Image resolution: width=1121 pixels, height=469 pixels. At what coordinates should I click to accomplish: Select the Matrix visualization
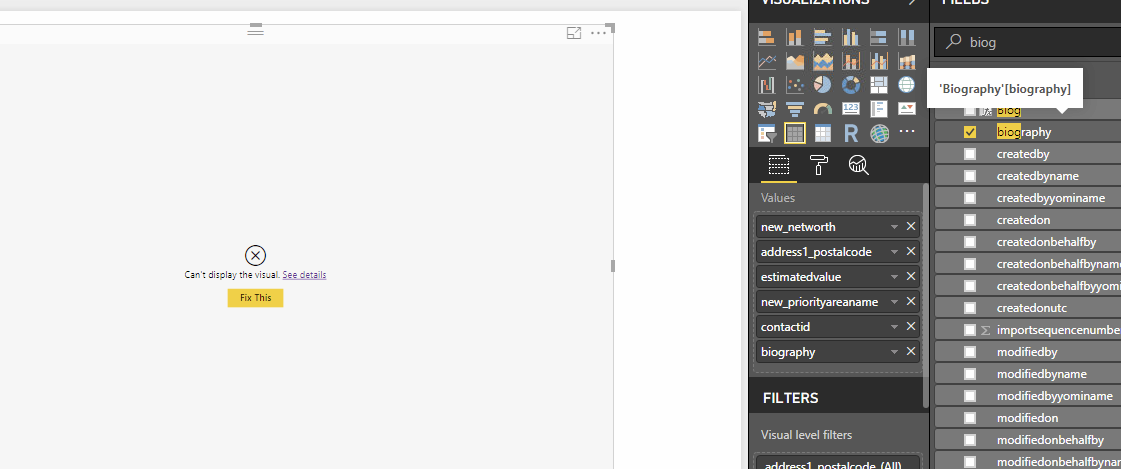(x=822, y=133)
